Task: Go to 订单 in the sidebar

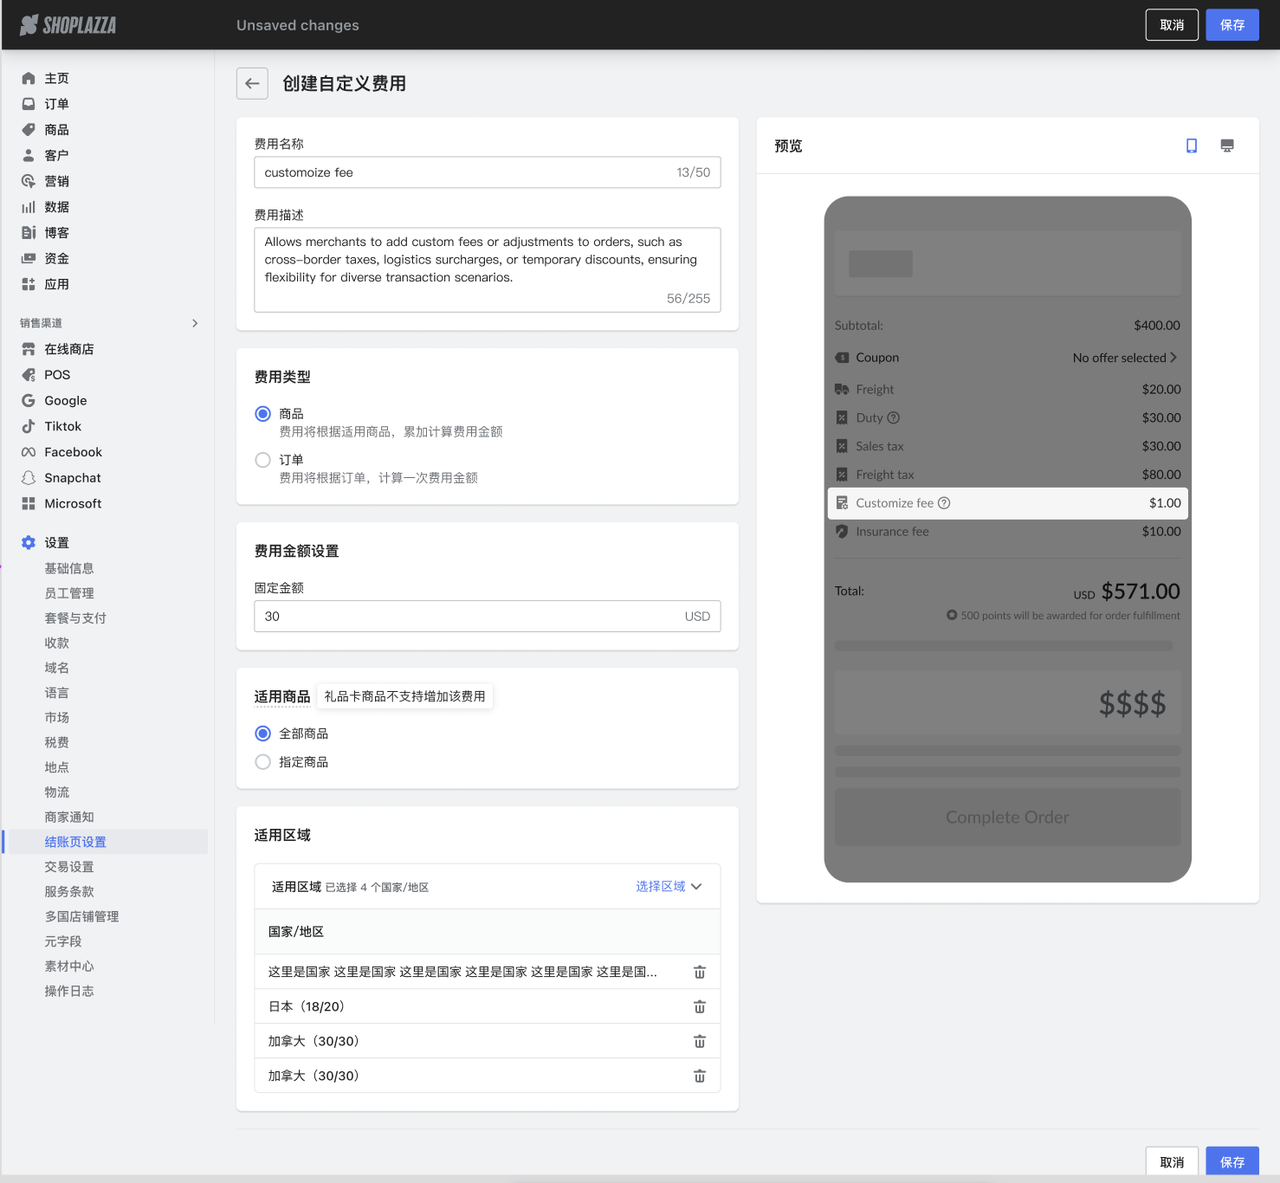Action: [56, 104]
